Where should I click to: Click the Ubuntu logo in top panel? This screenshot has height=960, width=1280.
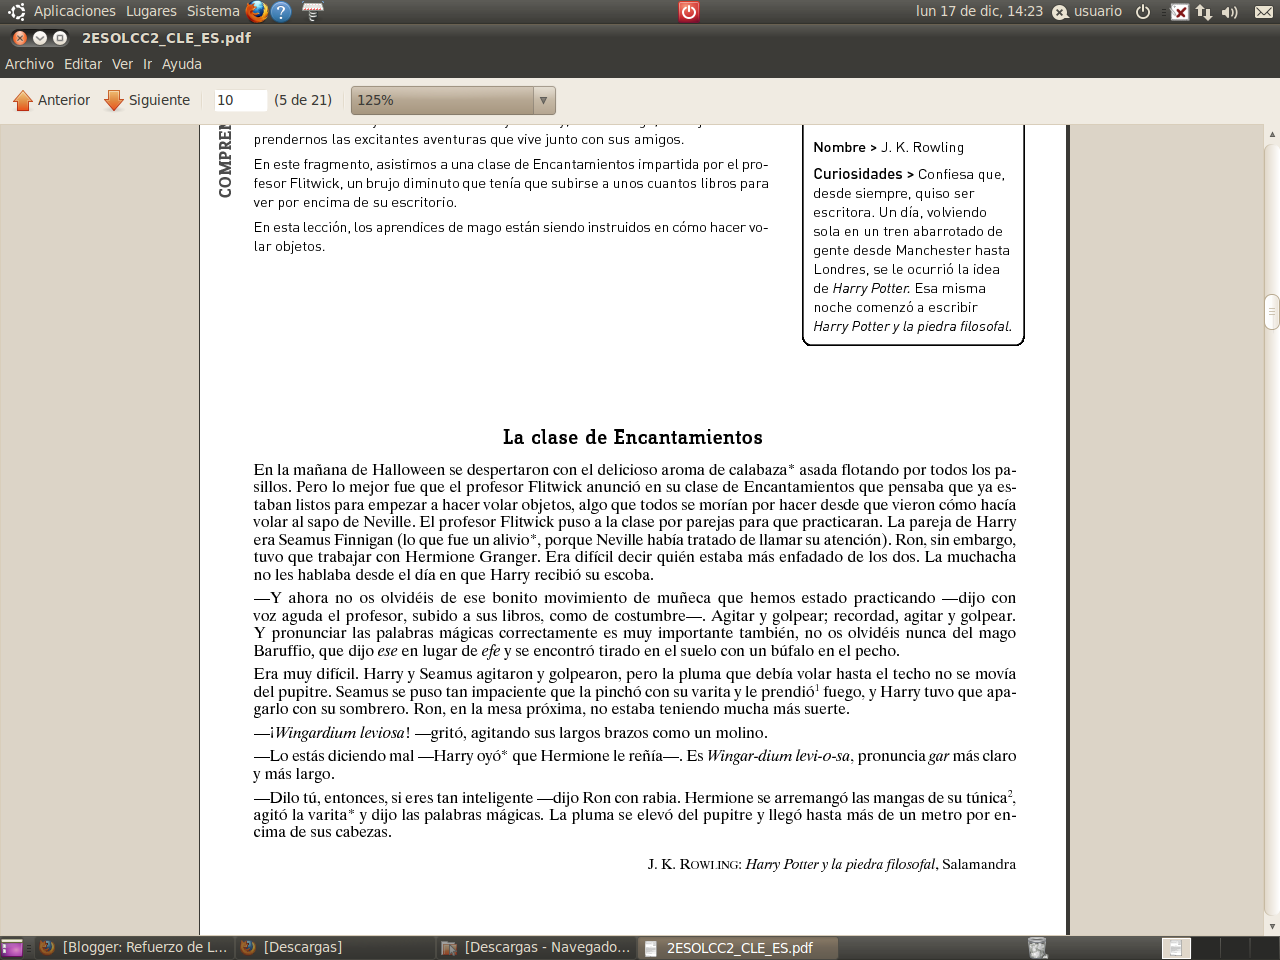click(x=16, y=12)
